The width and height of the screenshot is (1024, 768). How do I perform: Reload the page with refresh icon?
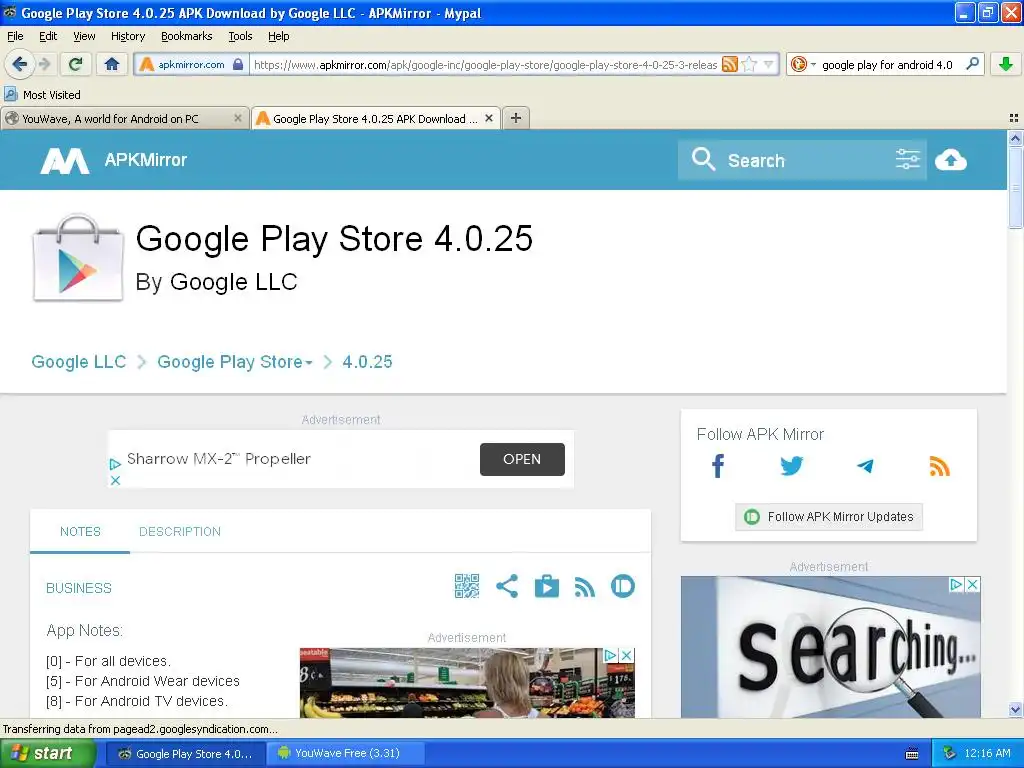75,64
